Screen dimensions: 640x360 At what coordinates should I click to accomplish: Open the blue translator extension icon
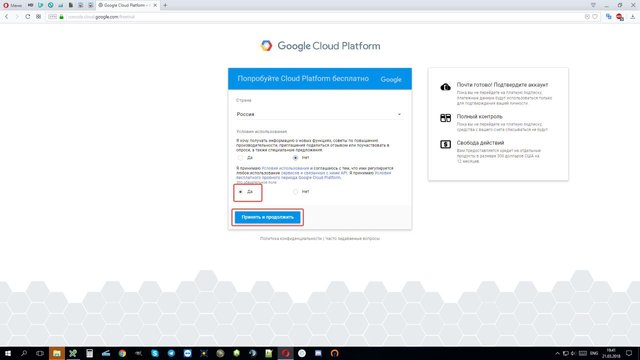(609, 17)
